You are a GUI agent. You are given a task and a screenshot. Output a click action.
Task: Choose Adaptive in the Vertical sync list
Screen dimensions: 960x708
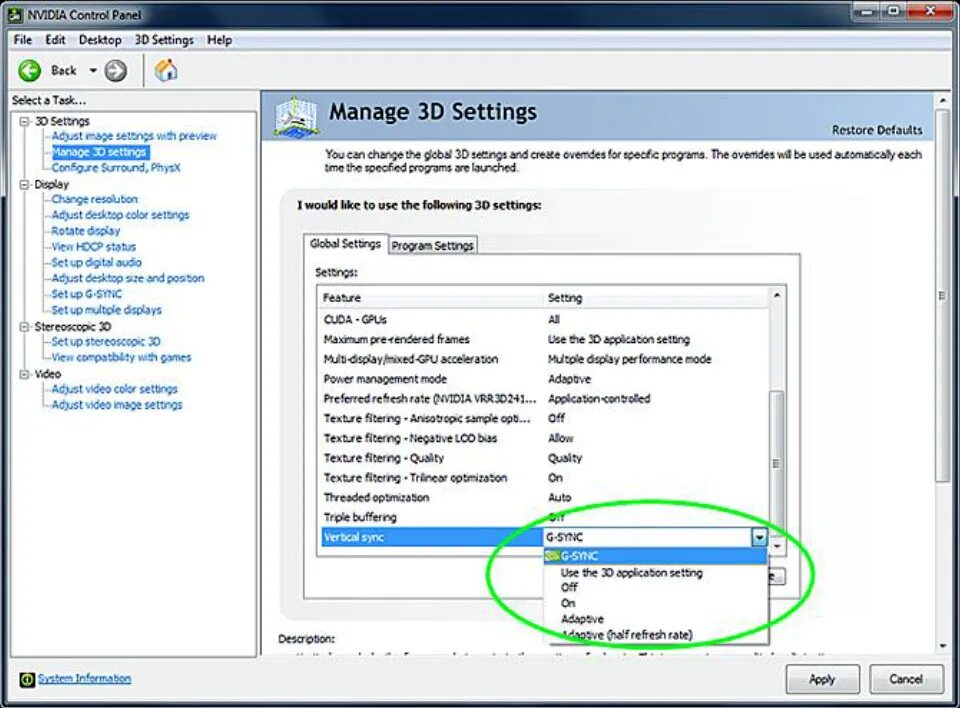pos(655,619)
